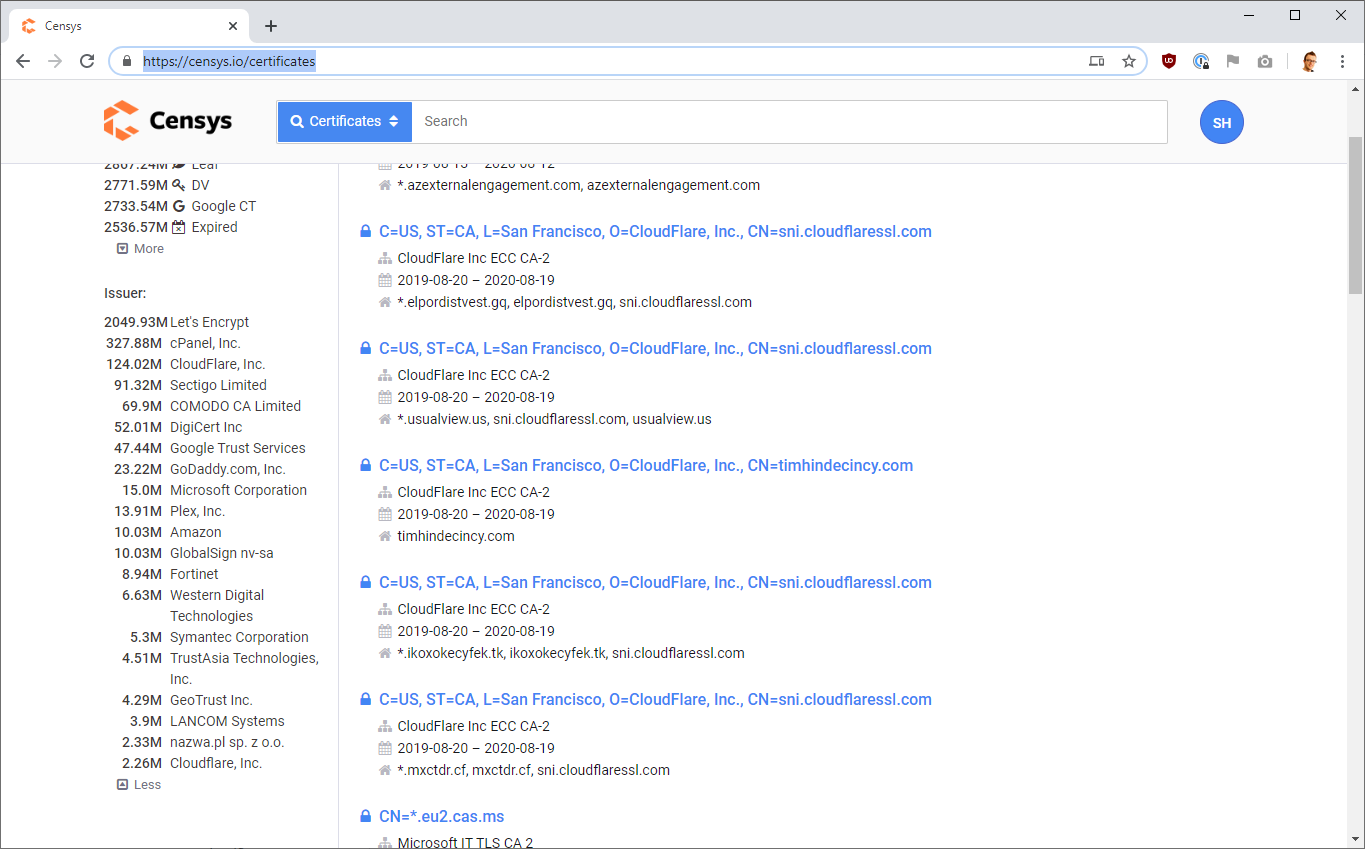Filter issuer by Amazon
The height and width of the screenshot is (849, 1365).
(196, 532)
